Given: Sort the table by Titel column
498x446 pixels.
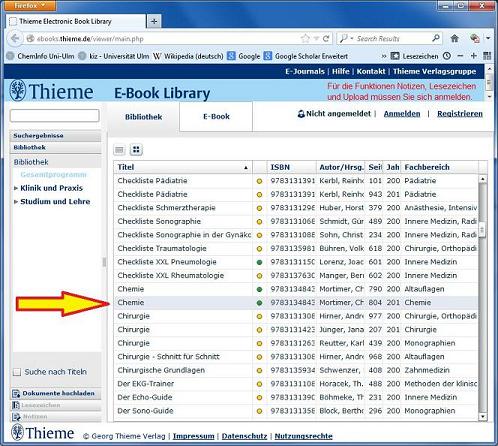Looking at the screenshot, I should point(183,167).
